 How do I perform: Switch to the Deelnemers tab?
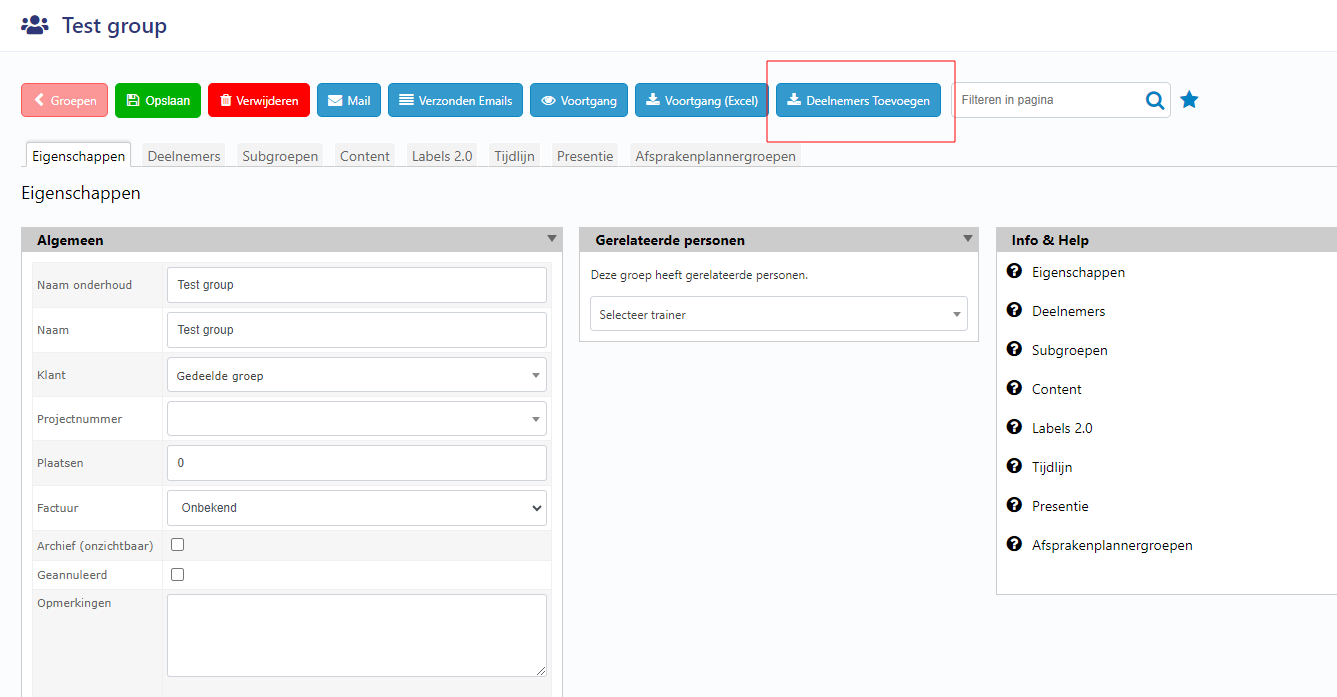click(184, 156)
